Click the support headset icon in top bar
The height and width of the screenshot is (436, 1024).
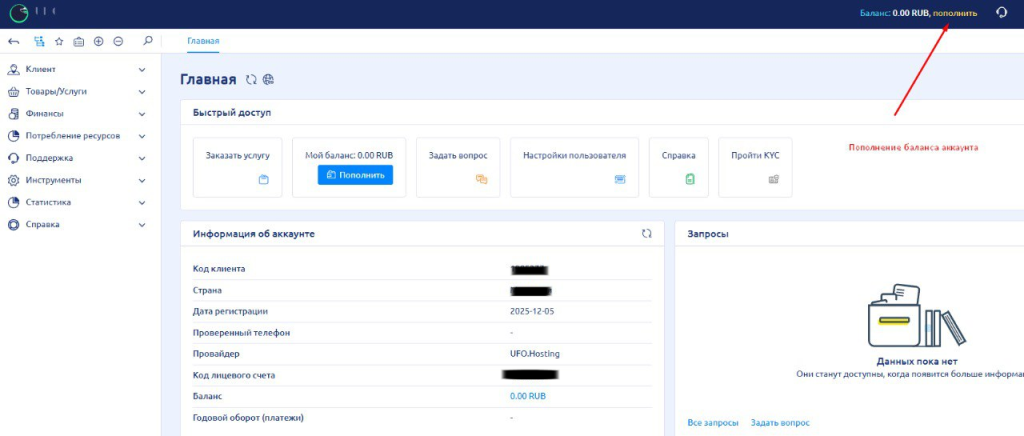coord(1001,13)
